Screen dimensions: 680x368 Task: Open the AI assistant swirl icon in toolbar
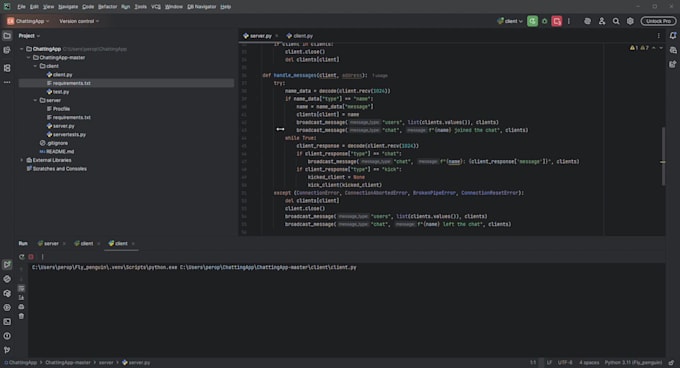tap(587, 21)
